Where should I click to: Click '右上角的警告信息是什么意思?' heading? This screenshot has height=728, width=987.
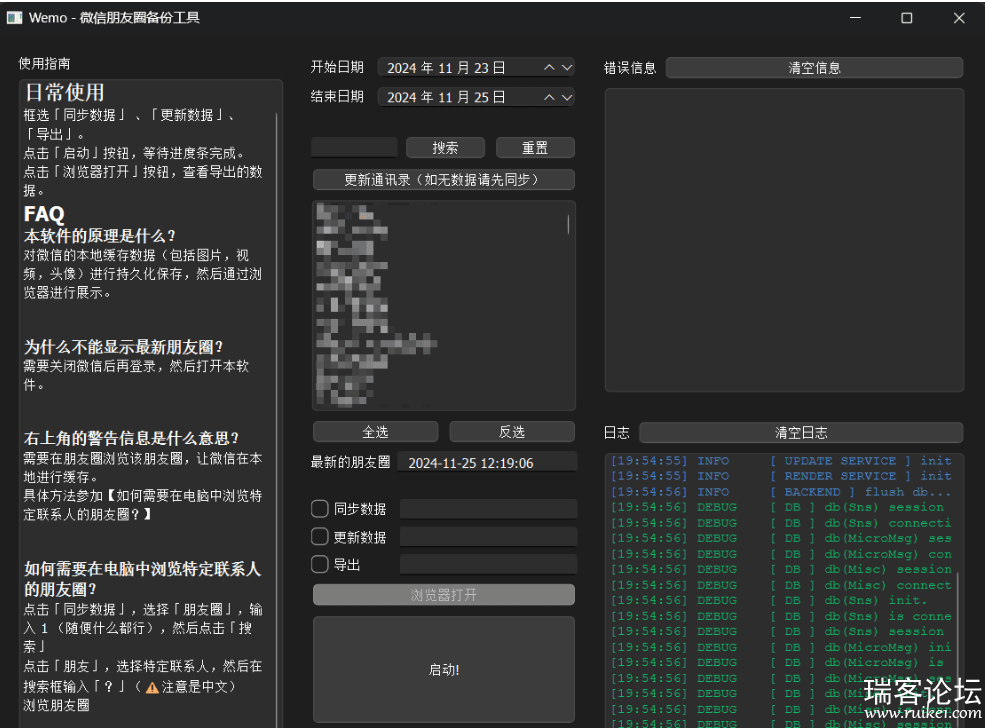pyautogui.click(x=132, y=438)
